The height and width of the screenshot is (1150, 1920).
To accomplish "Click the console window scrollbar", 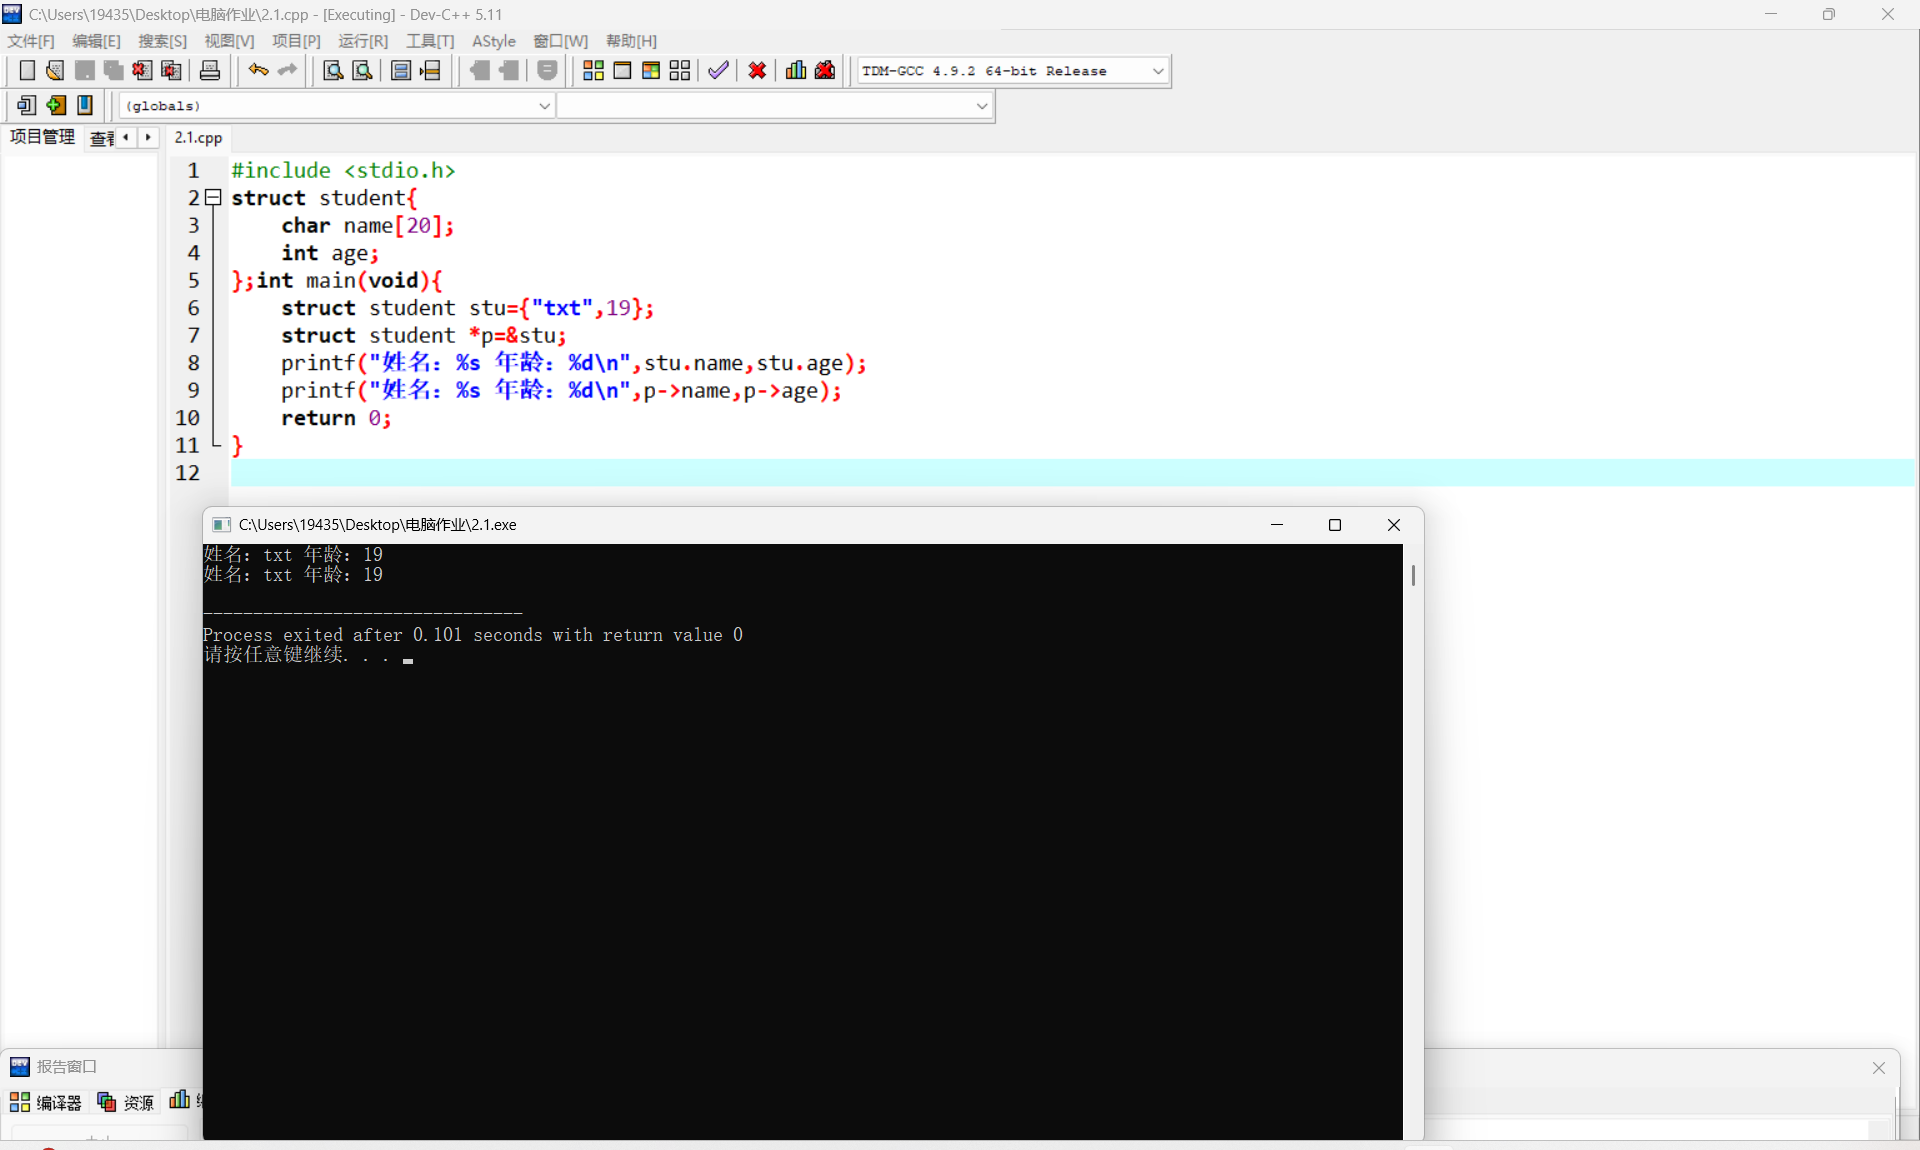I will point(1412,575).
